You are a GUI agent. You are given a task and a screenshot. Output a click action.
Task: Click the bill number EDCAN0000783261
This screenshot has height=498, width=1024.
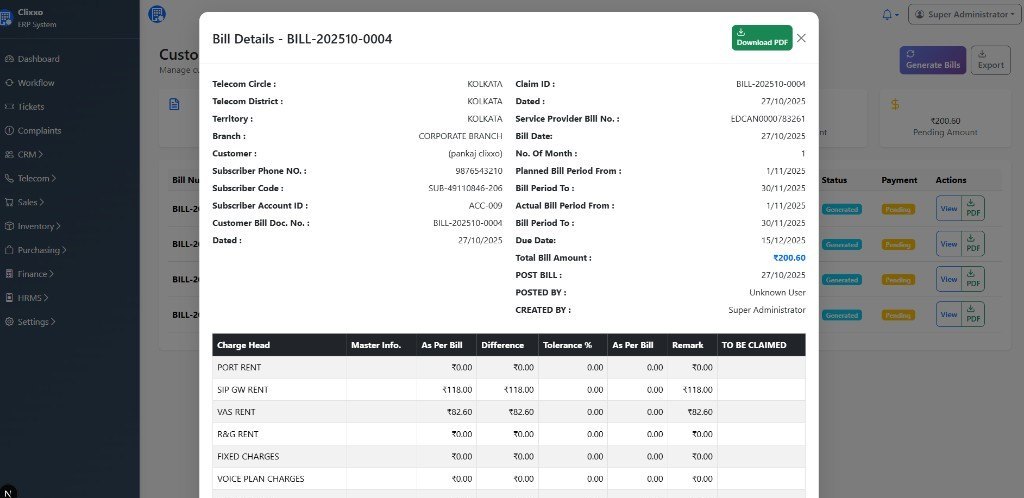[768, 119]
